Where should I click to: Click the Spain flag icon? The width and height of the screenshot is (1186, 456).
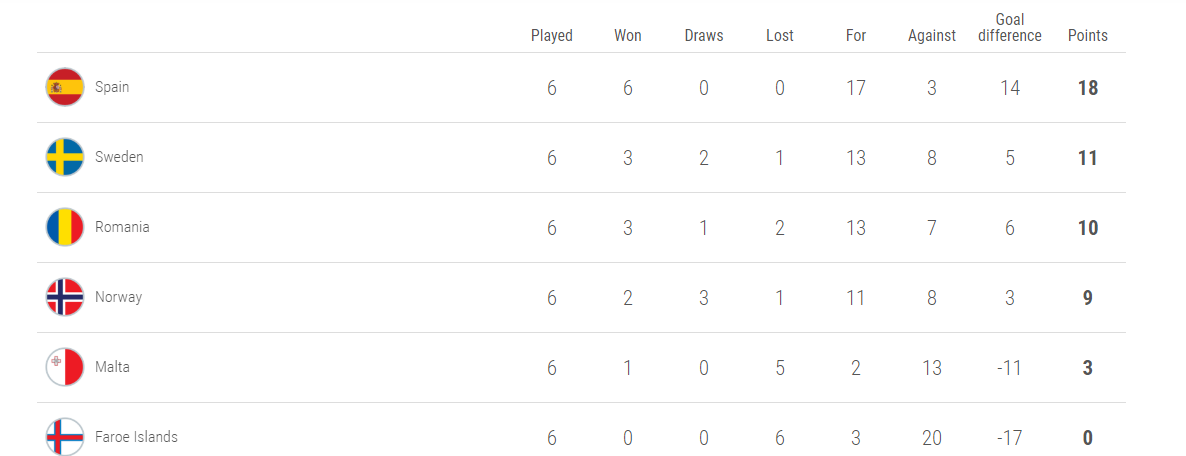click(x=65, y=87)
